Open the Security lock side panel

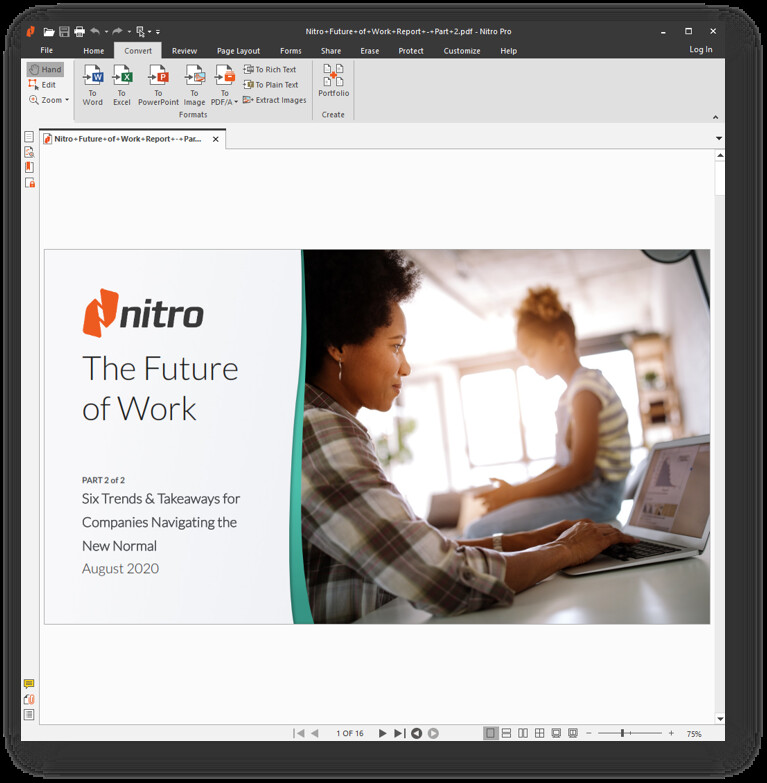pos(29,183)
